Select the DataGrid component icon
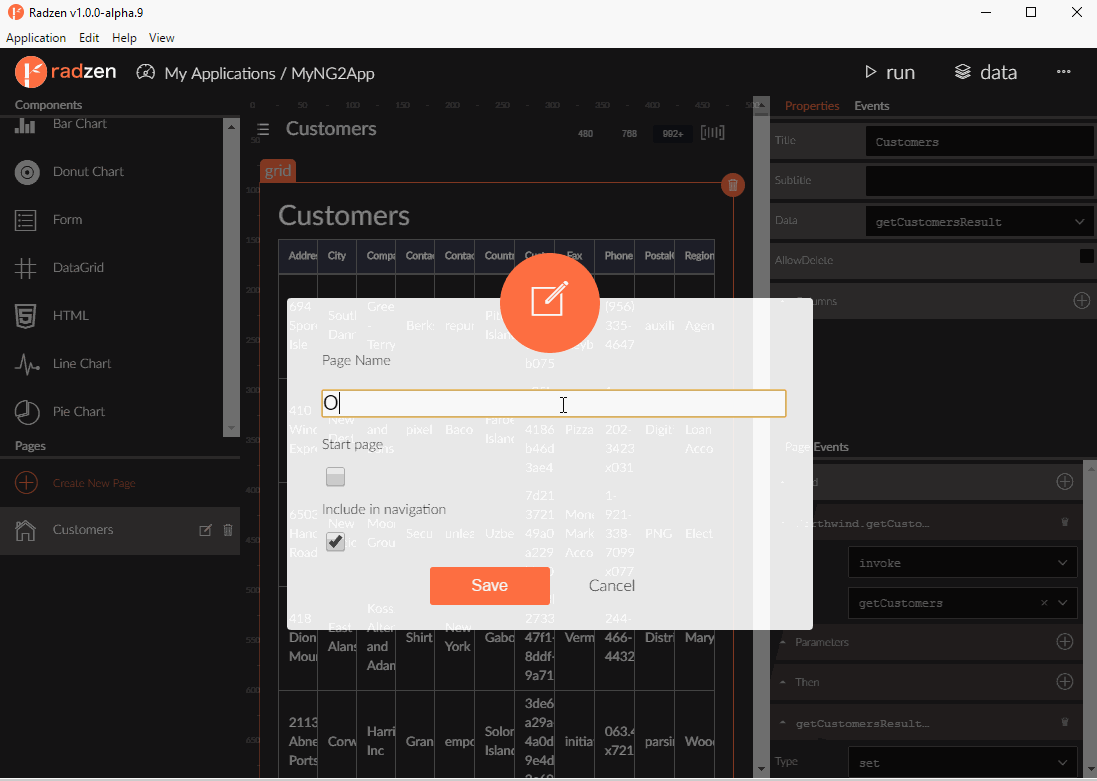 coord(25,267)
